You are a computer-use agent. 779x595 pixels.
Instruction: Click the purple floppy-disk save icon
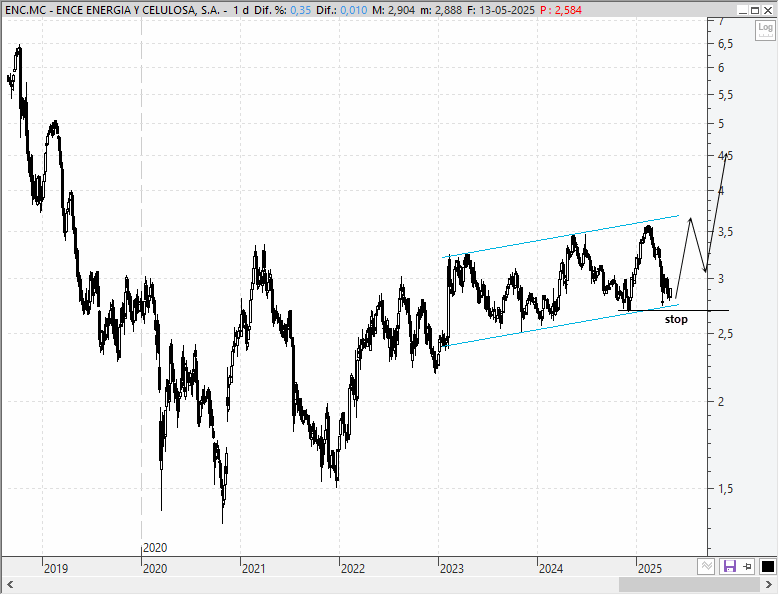pos(729,566)
